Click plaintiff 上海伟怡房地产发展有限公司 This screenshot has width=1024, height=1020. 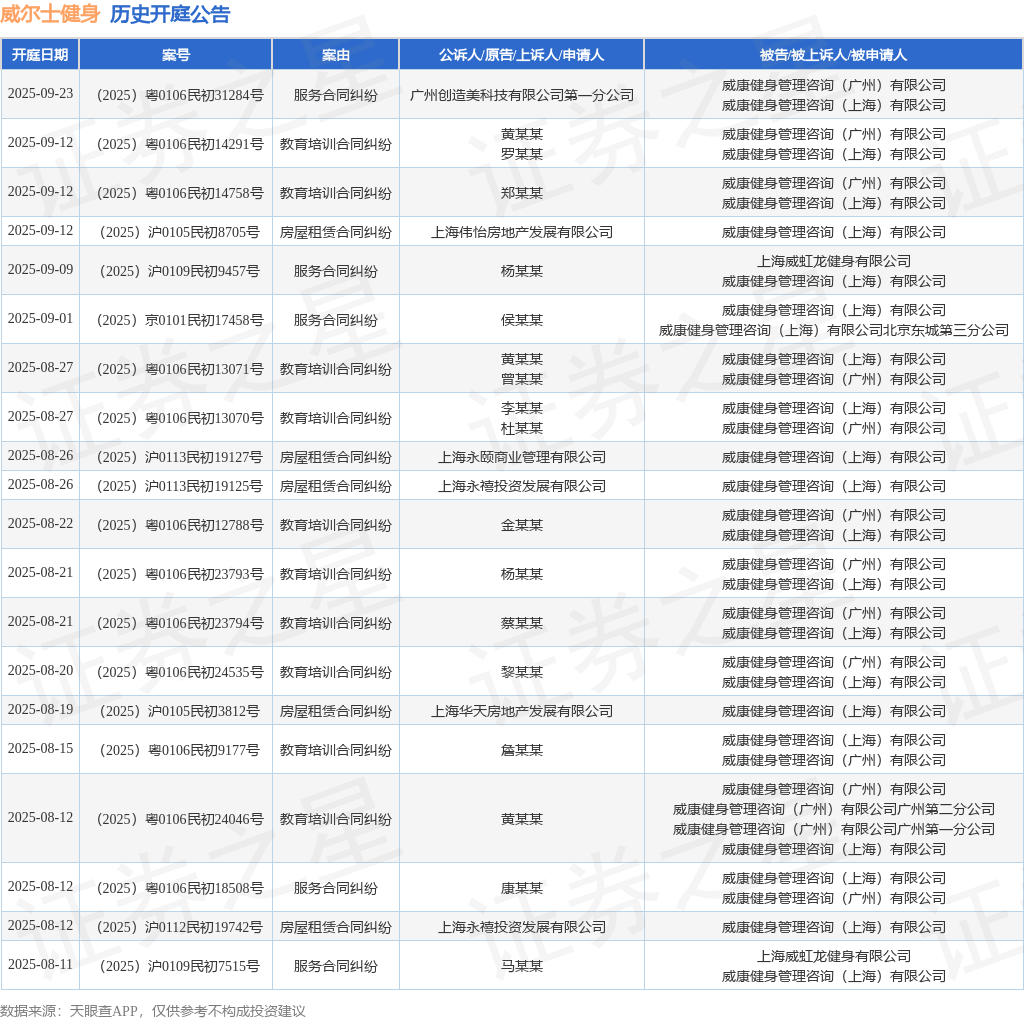click(522, 232)
